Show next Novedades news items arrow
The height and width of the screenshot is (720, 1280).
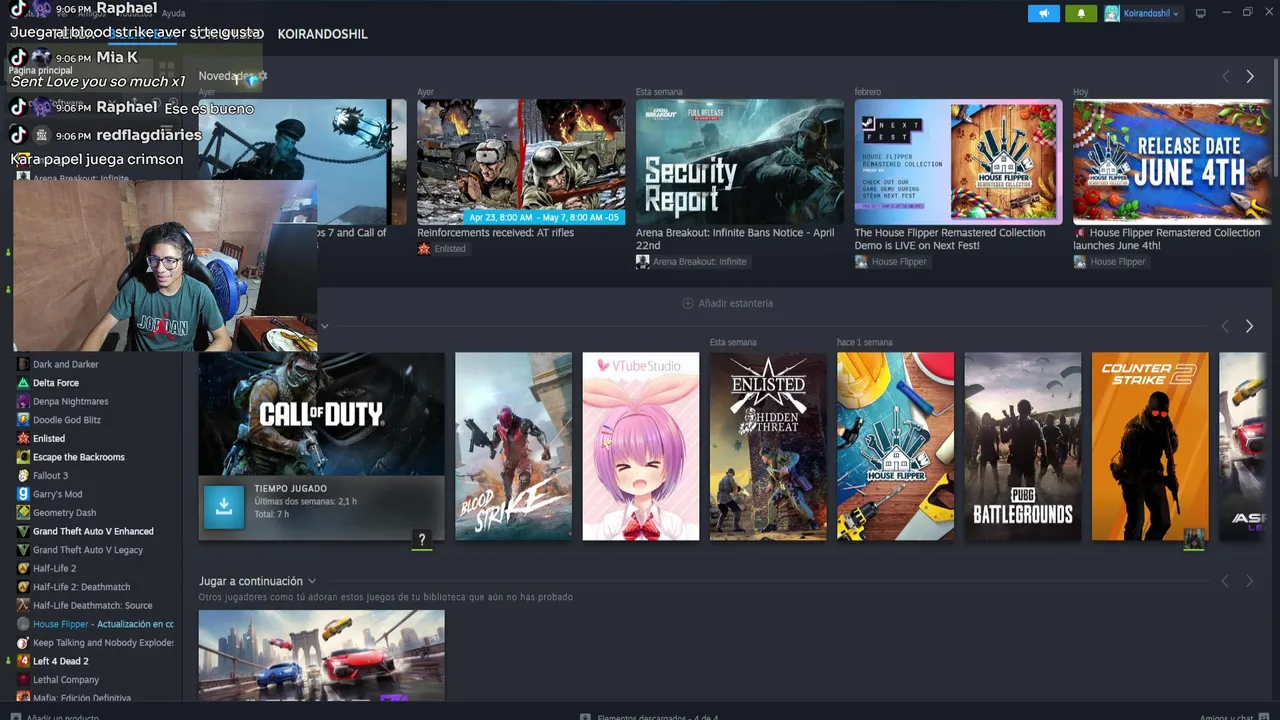pos(1250,76)
